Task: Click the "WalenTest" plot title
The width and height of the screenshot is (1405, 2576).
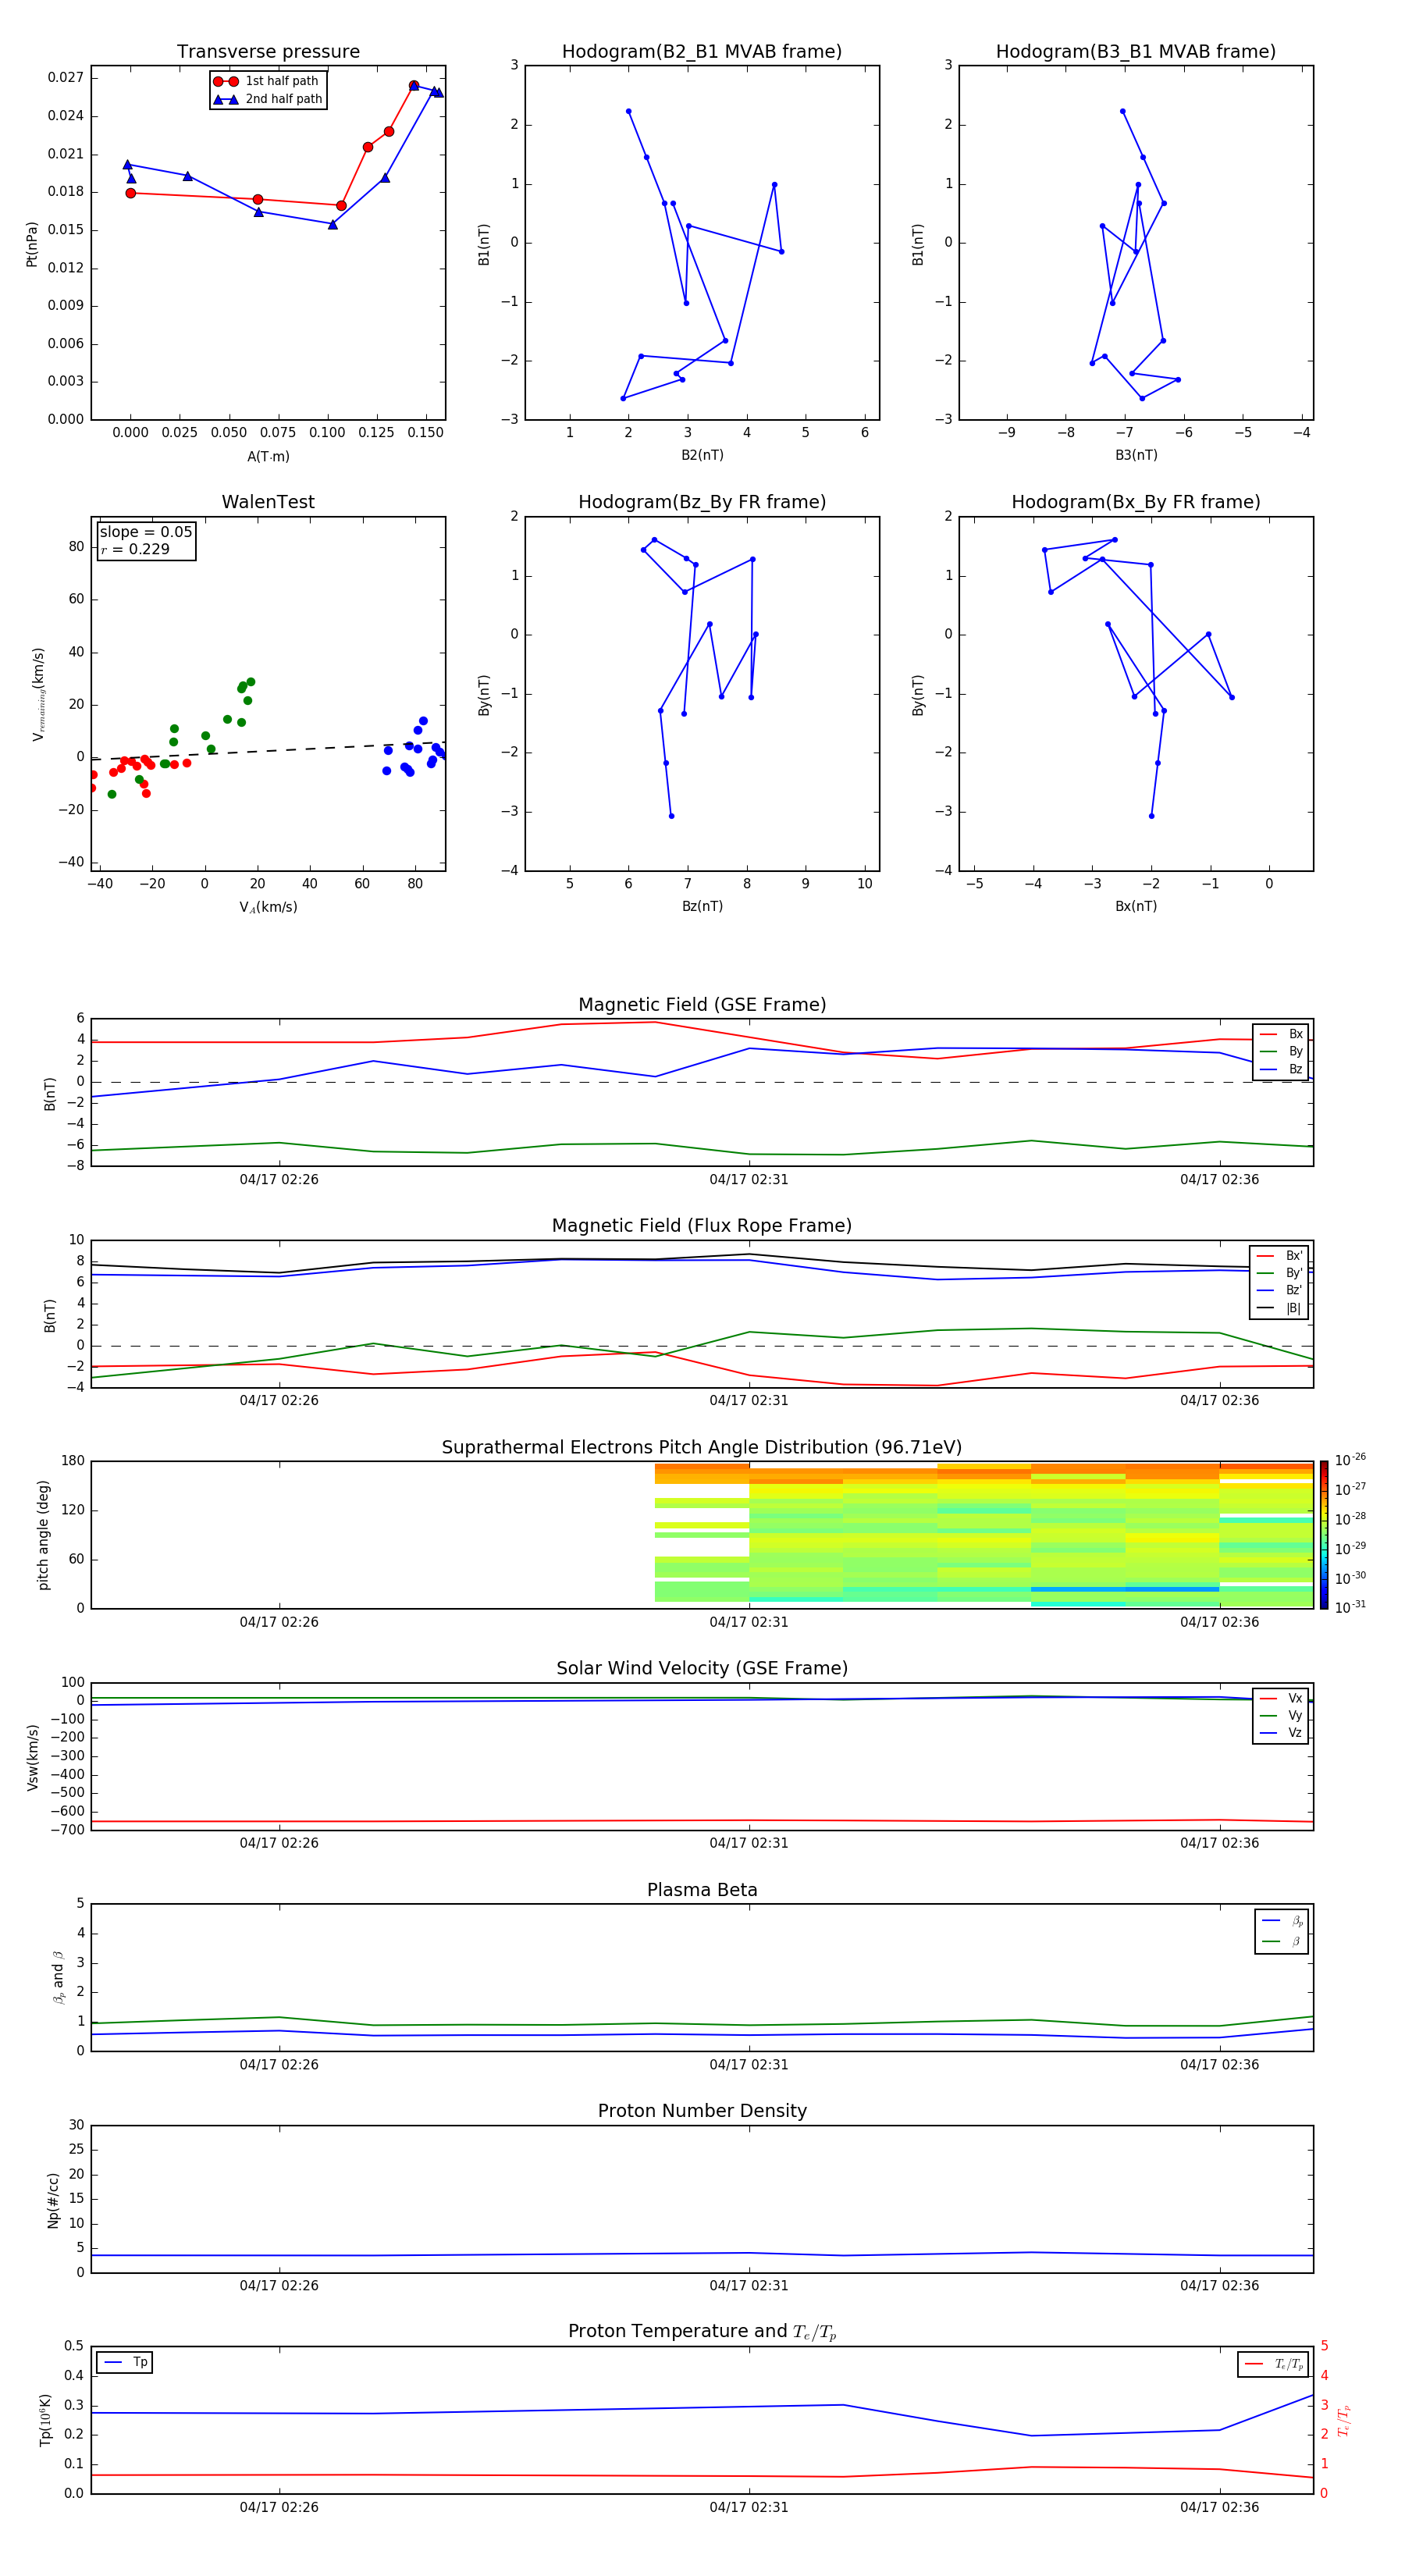Action: 268,502
